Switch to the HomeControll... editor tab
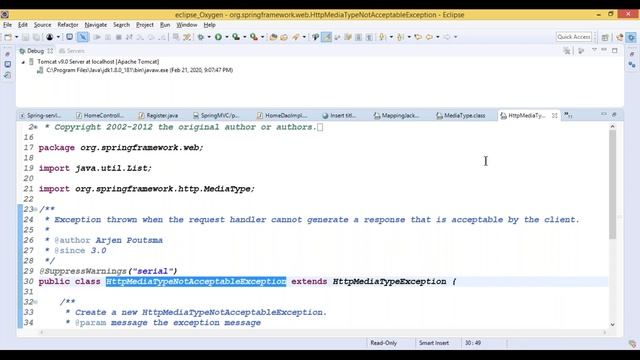Viewport: 640px width, 360px height. pos(100,116)
